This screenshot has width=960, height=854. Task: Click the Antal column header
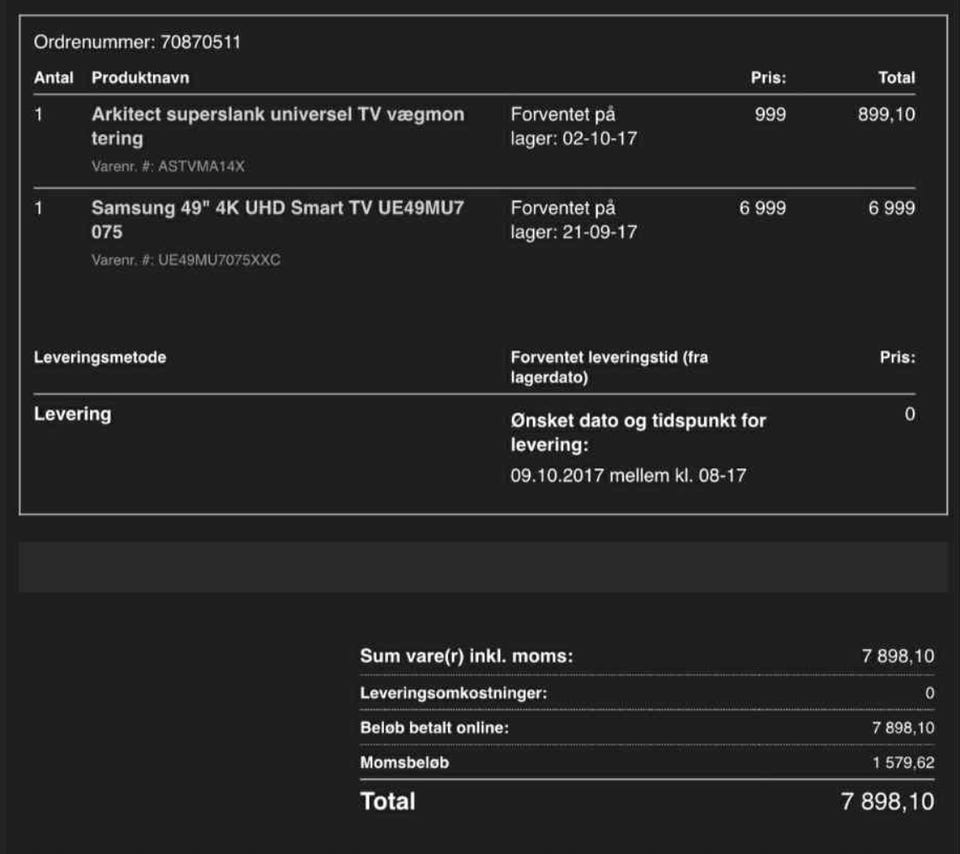[53, 78]
